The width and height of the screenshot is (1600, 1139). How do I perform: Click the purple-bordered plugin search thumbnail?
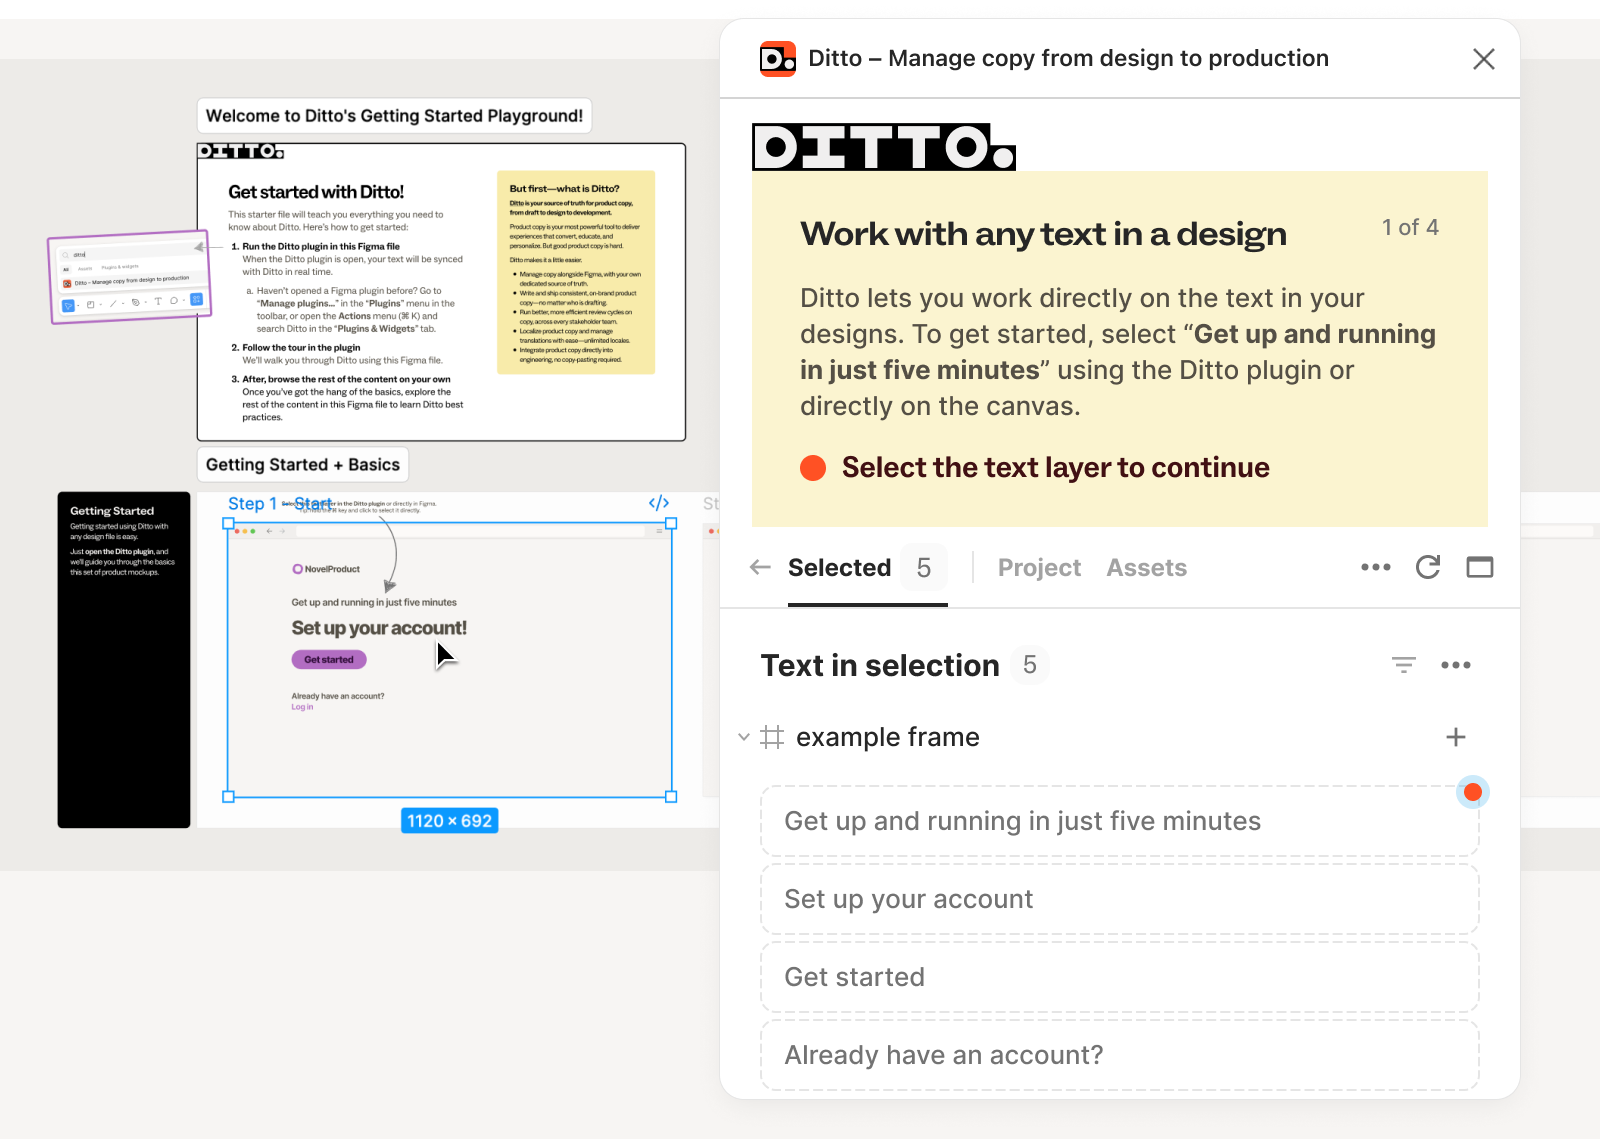pos(130,277)
